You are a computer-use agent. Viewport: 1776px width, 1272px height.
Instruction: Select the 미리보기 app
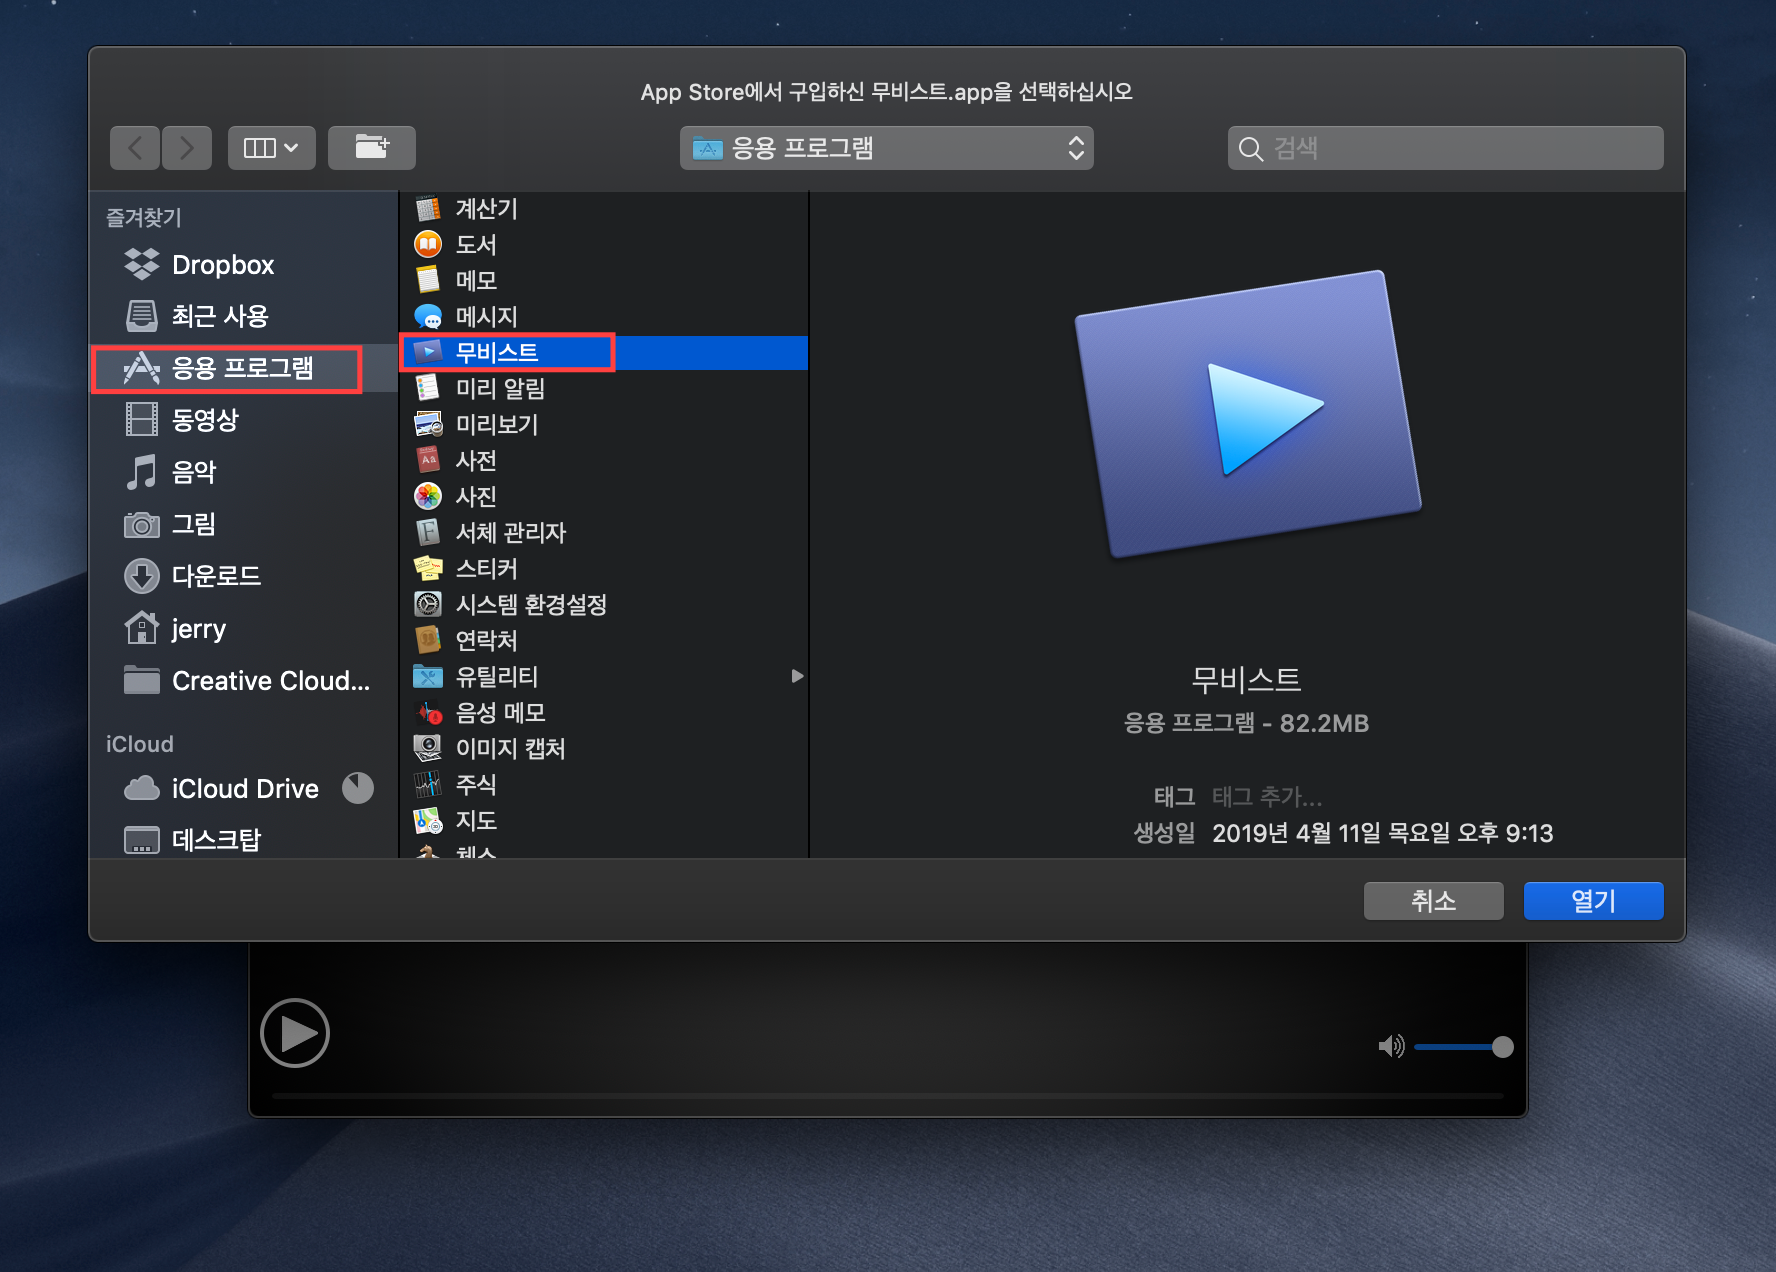point(604,424)
